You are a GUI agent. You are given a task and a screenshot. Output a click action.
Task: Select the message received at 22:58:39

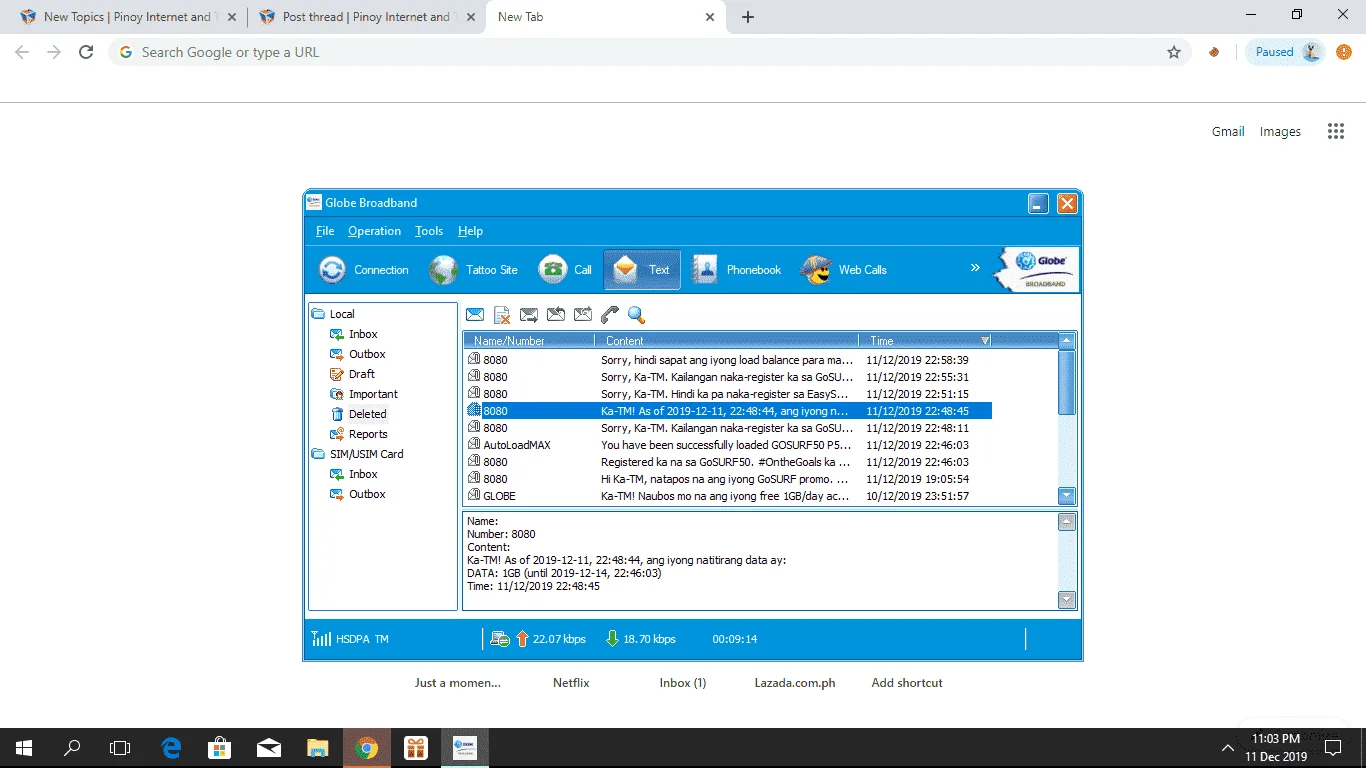[x=728, y=360]
